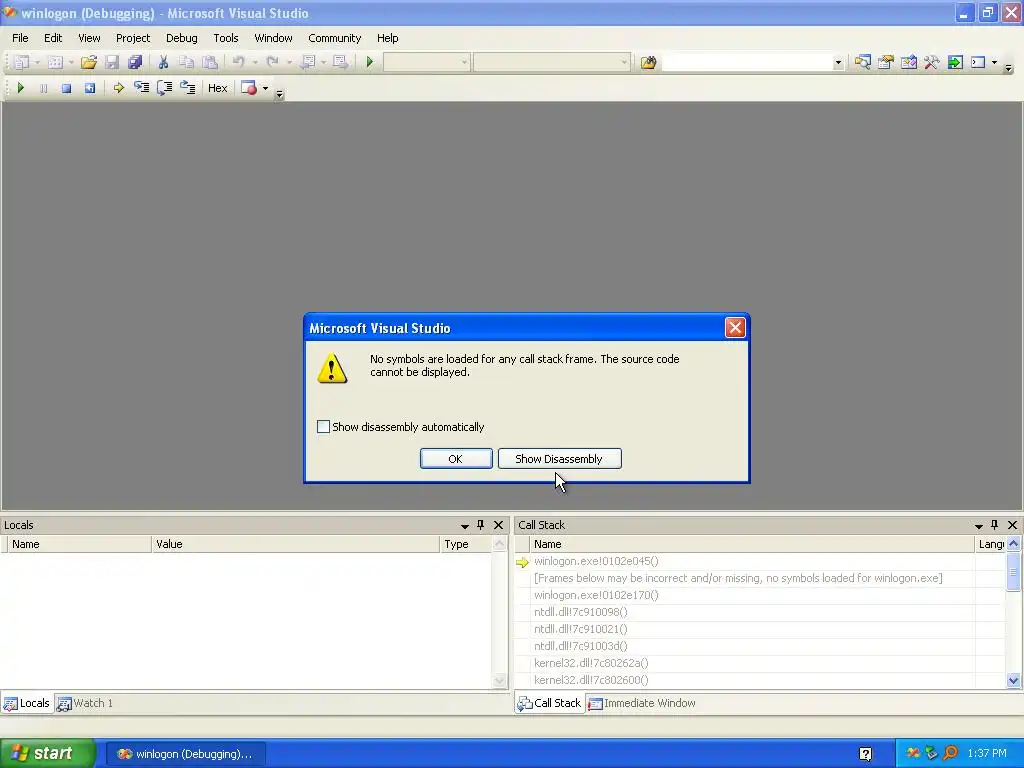Click the Save floppy disk icon
The height and width of the screenshot is (768, 1024).
[112, 62]
